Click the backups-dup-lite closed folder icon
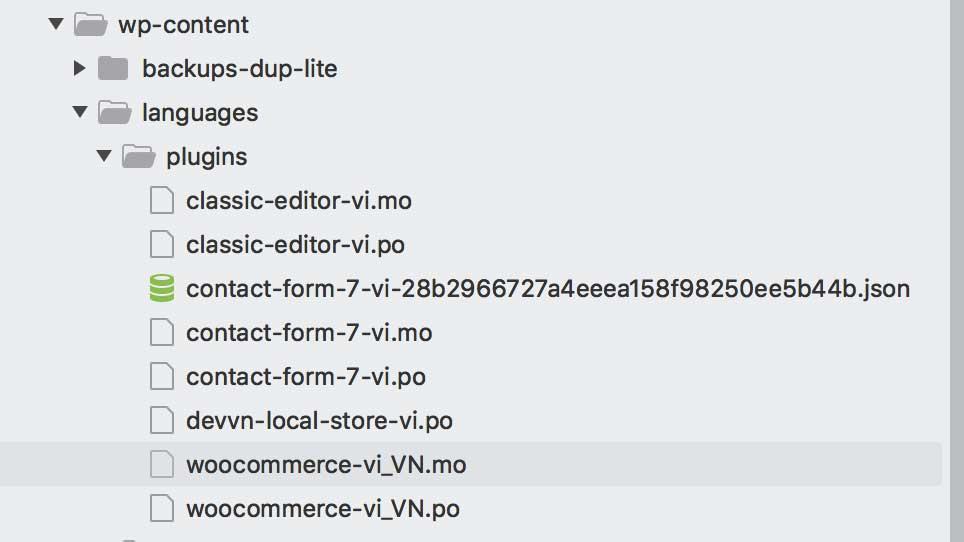 pos(113,68)
